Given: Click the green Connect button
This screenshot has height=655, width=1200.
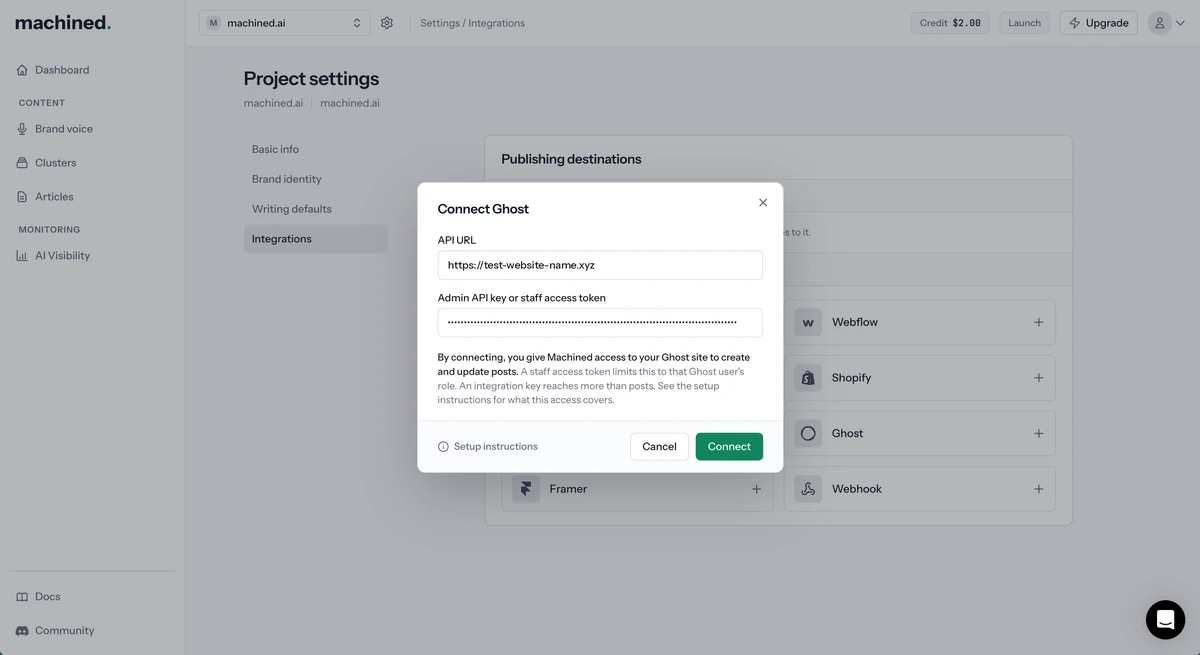Looking at the screenshot, I should tap(729, 447).
